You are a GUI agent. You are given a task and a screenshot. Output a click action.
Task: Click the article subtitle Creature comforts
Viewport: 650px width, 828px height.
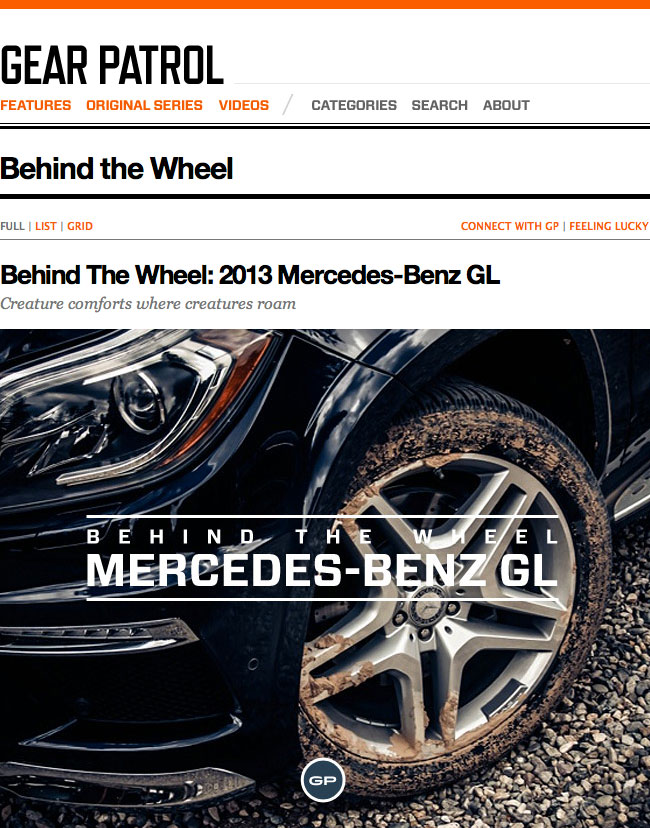coord(148,304)
